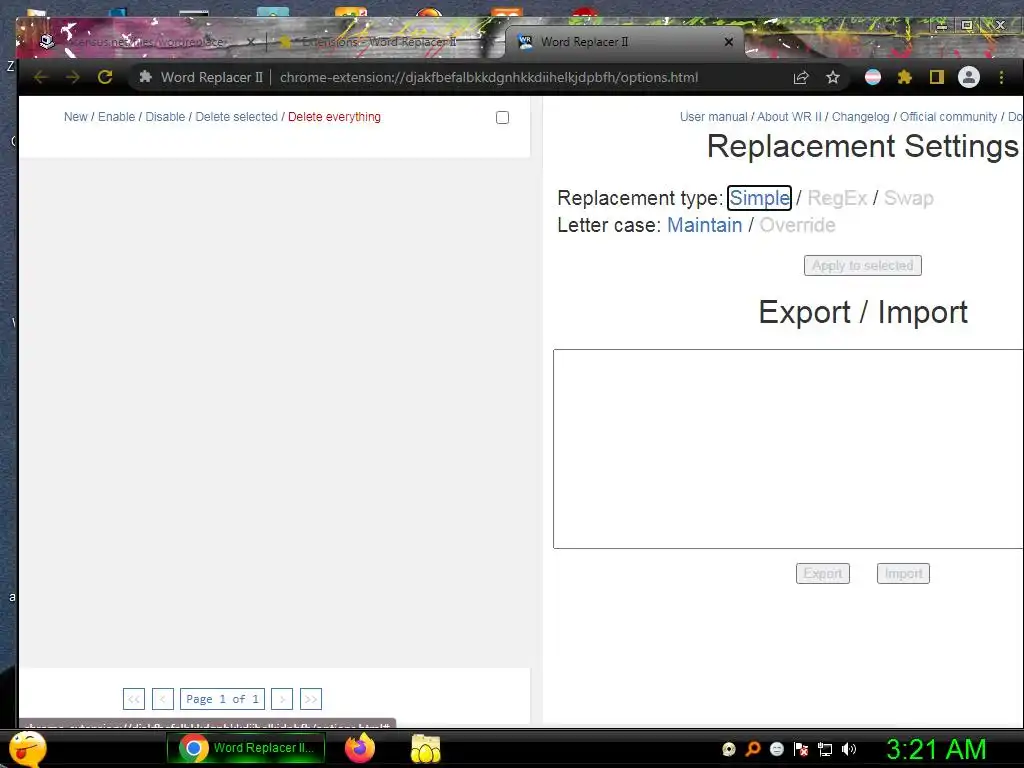Open the Chrome profile avatar
Screen dimensions: 1024x768
(x=968, y=78)
